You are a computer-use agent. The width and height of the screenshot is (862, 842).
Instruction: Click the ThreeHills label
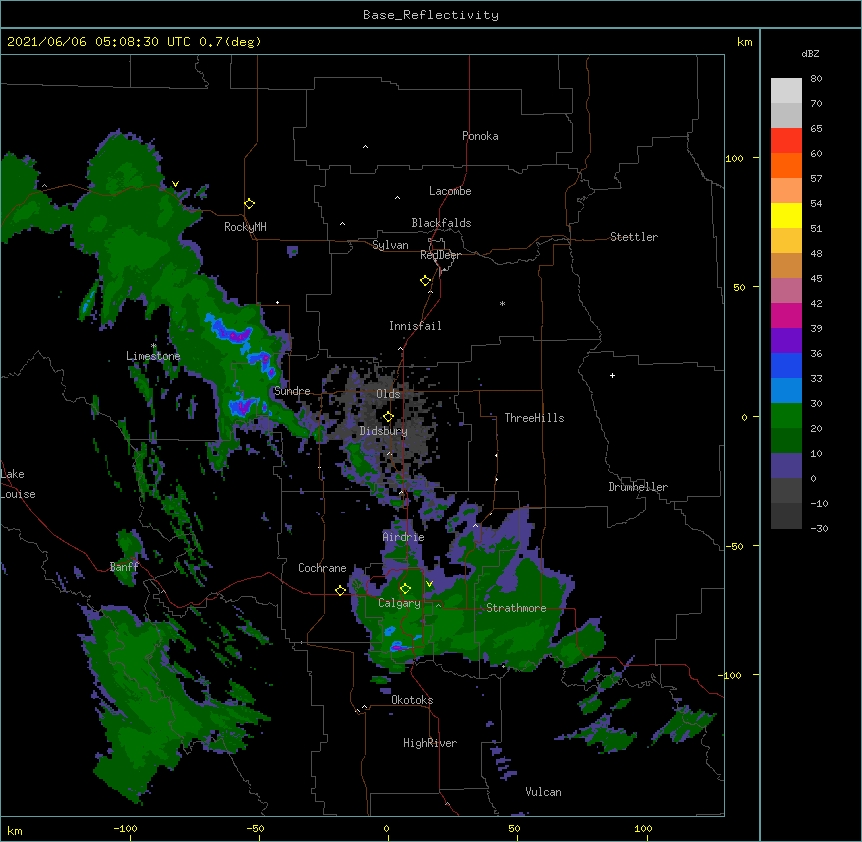click(x=534, y=418)
